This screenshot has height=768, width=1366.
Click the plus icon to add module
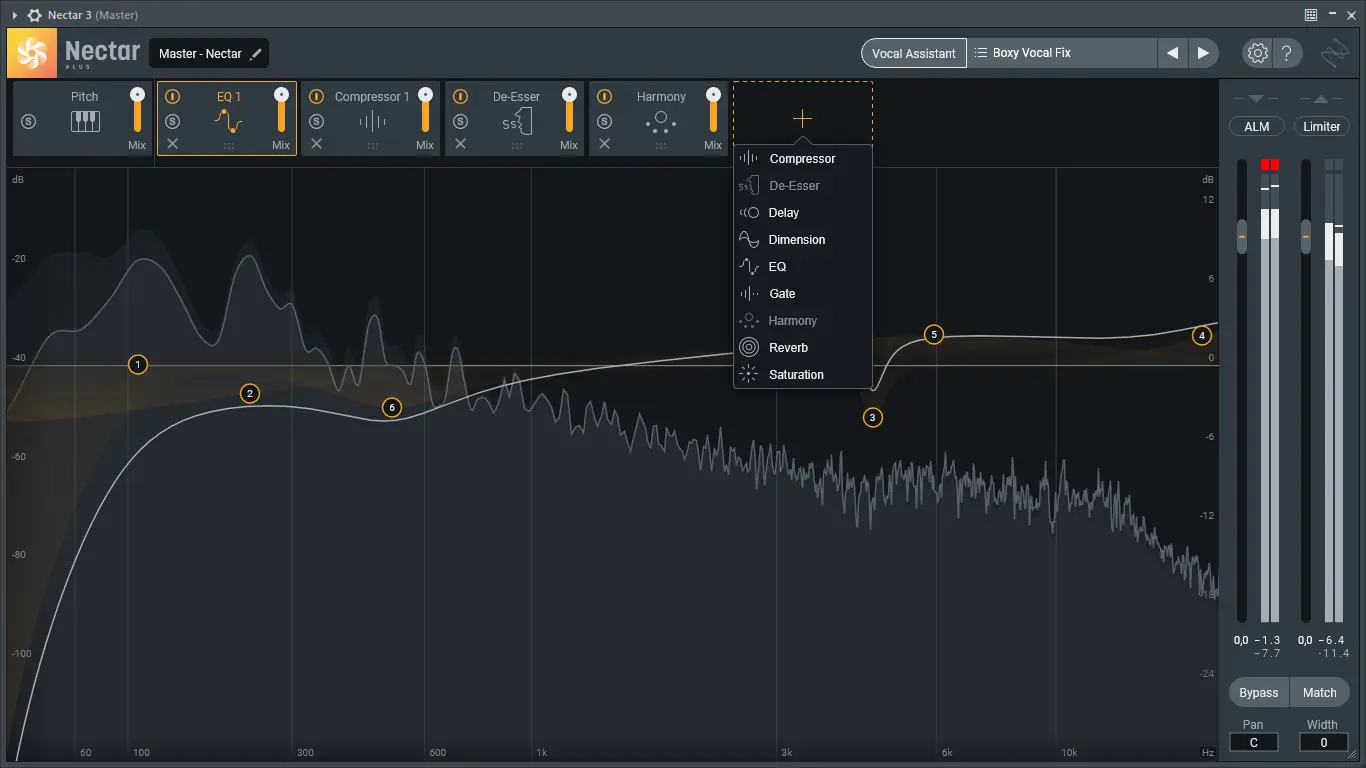click(802, 119)
